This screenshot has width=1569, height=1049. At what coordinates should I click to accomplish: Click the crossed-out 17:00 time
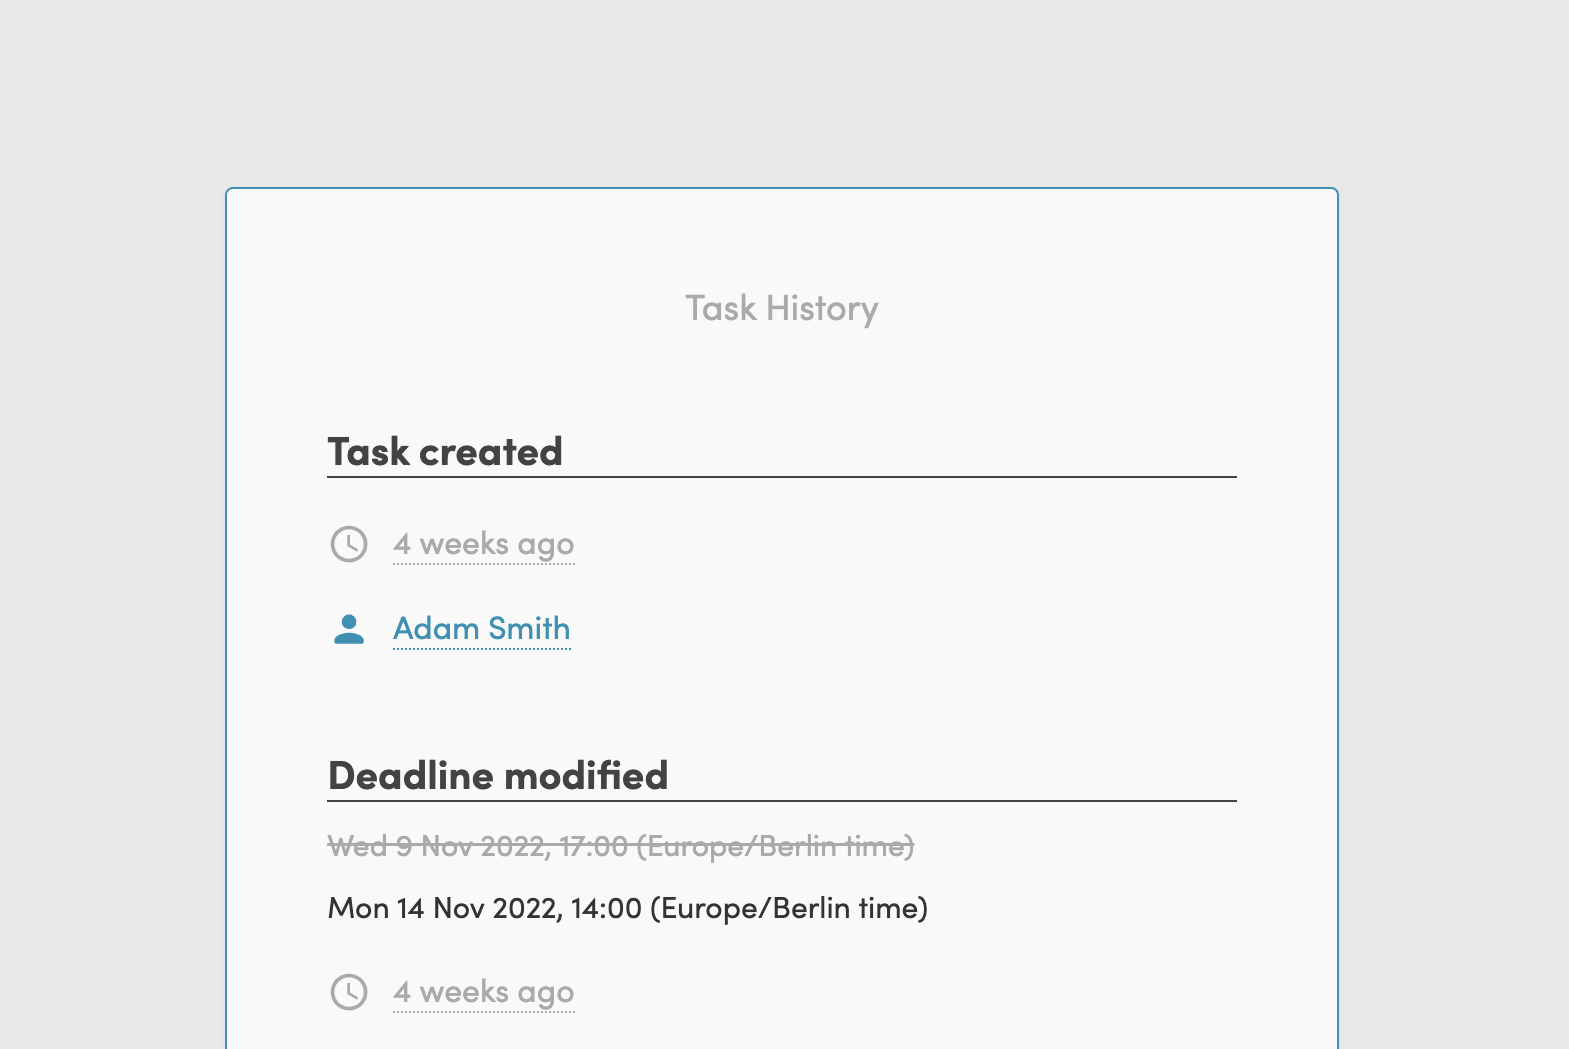click(x=594, y=847)
